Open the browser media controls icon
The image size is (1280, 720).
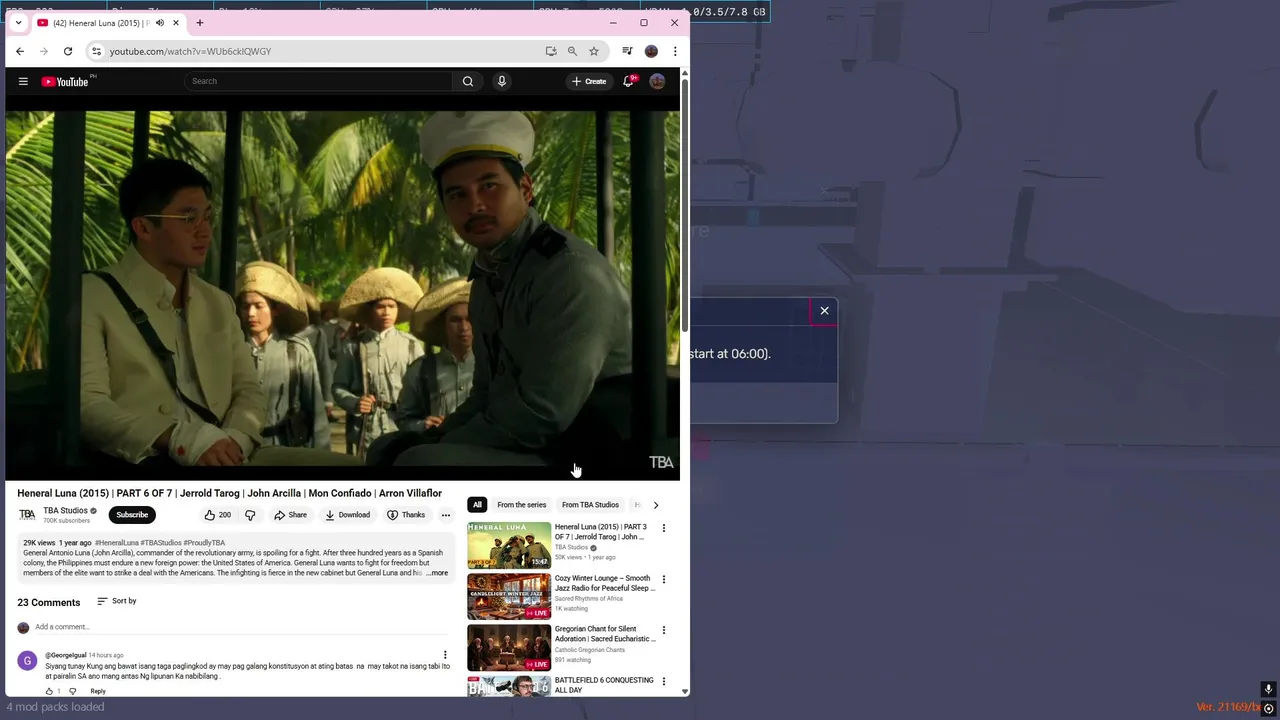pyautogui.click(x=627, y=51)
